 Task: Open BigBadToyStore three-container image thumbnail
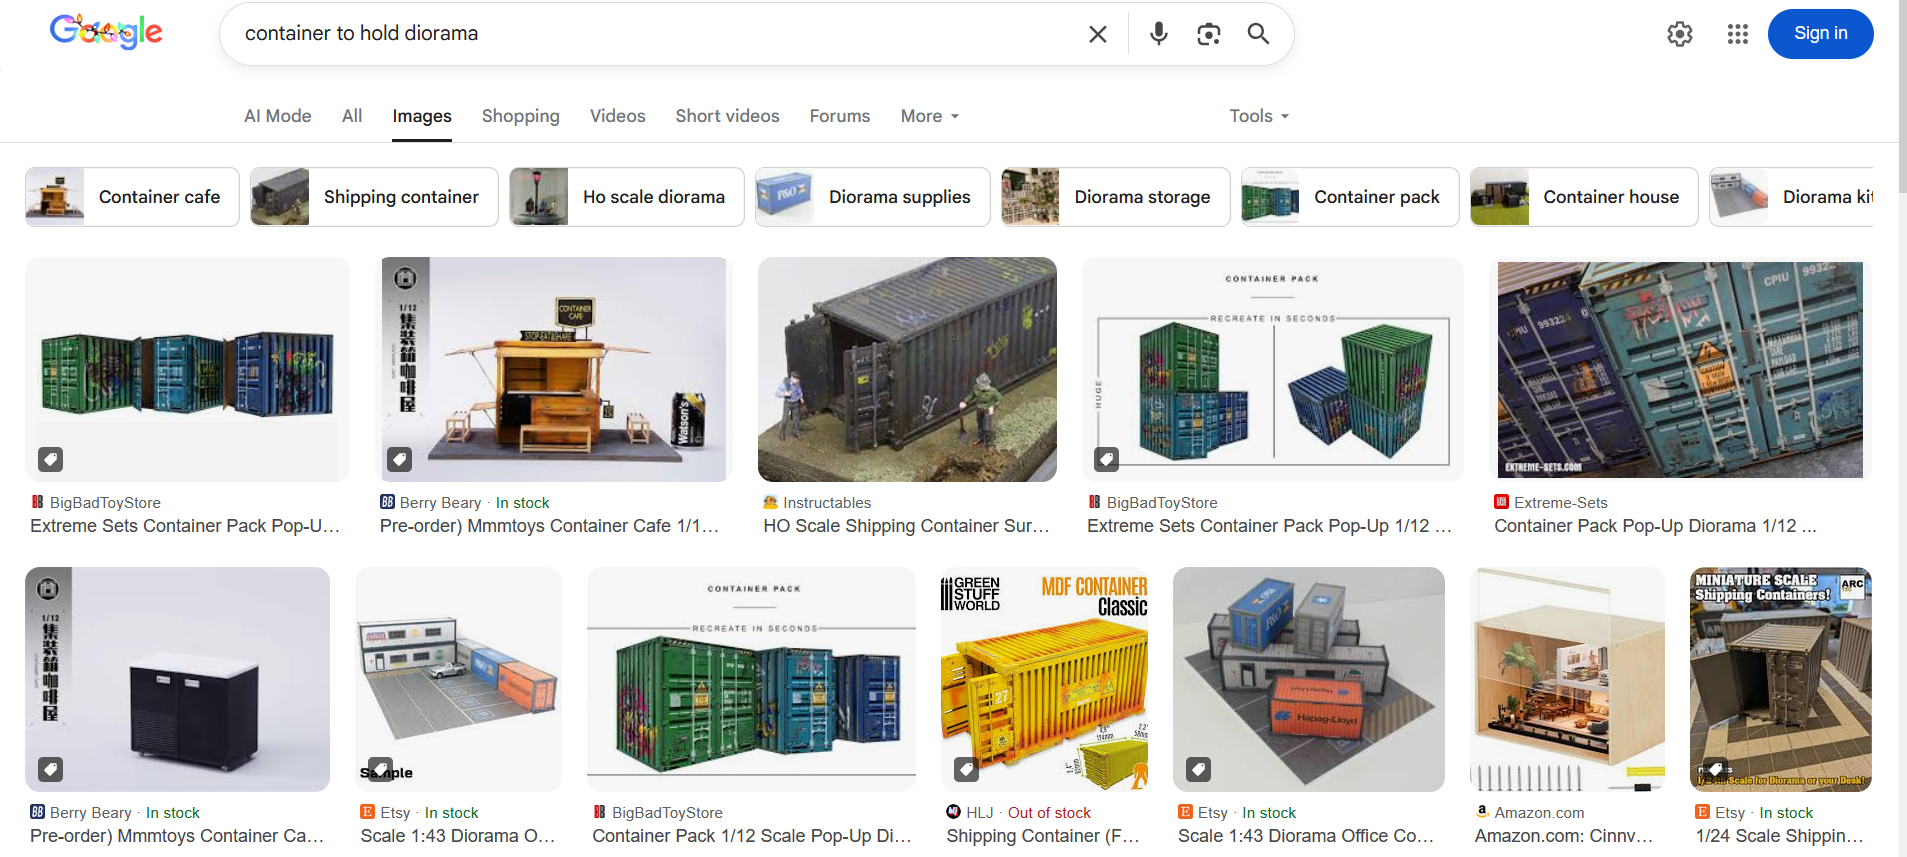(x=187, y=369)
